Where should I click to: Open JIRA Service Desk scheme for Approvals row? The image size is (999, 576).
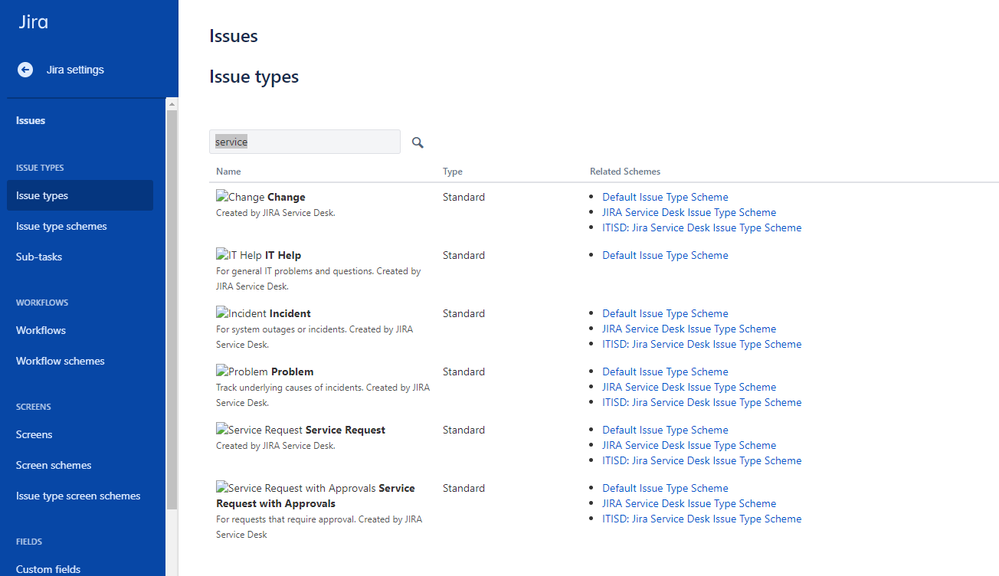pos(689,503)
